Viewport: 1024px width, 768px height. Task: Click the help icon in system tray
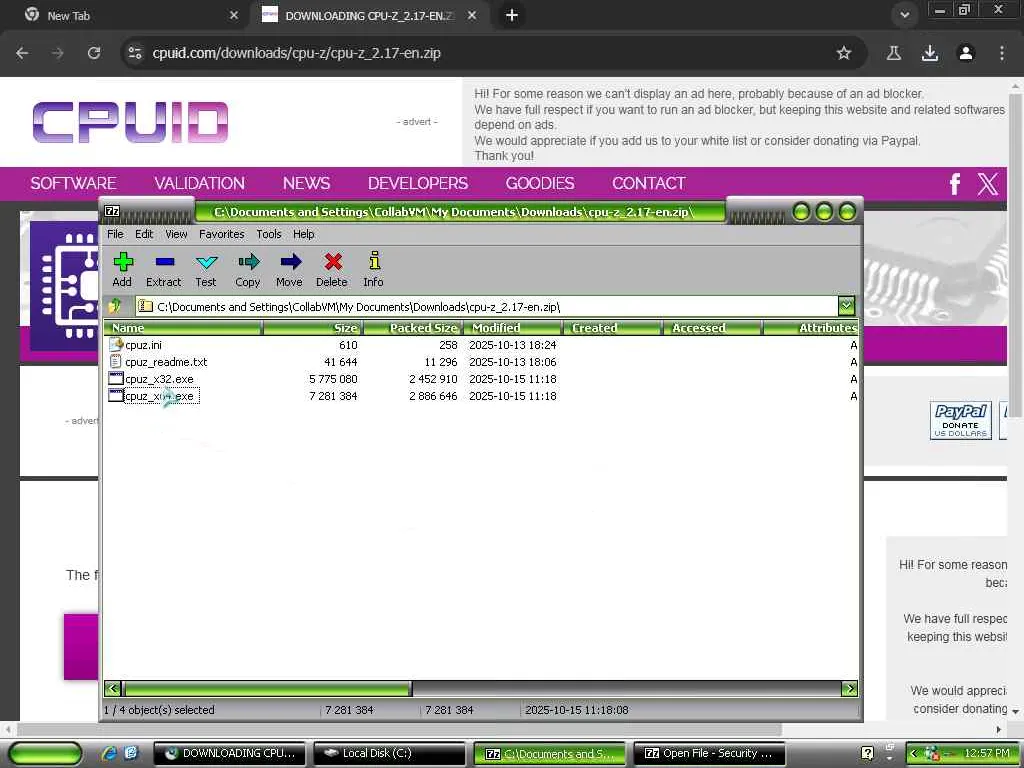point(867,754)
